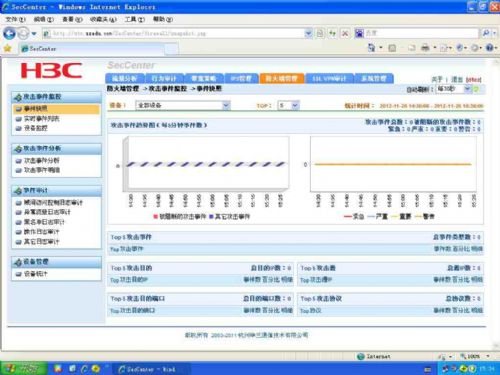Click the red 被阻断的攻击事件 legend swatch
Viewport: 500px width, 375px height.
(x=155, y=217)
